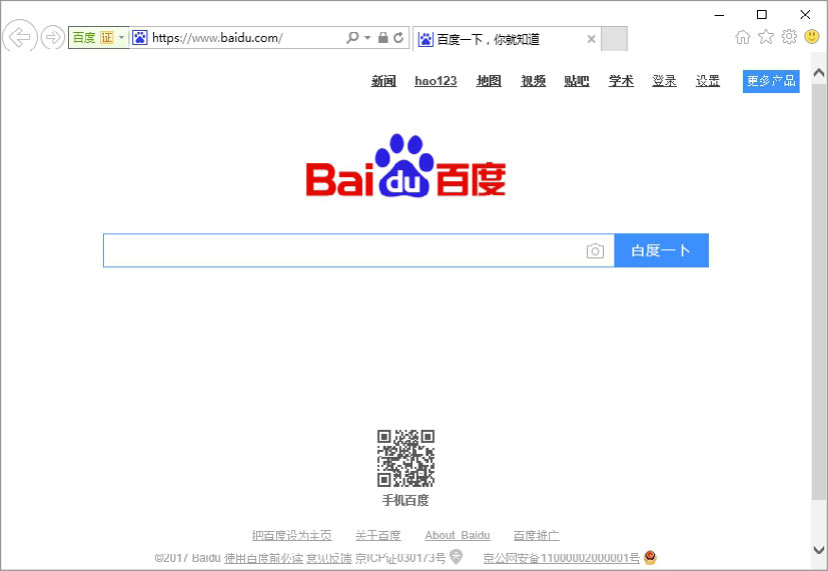Click the 意见反馈 link
The width and height of the screenshot is (828, 571).
coord(329,558)
